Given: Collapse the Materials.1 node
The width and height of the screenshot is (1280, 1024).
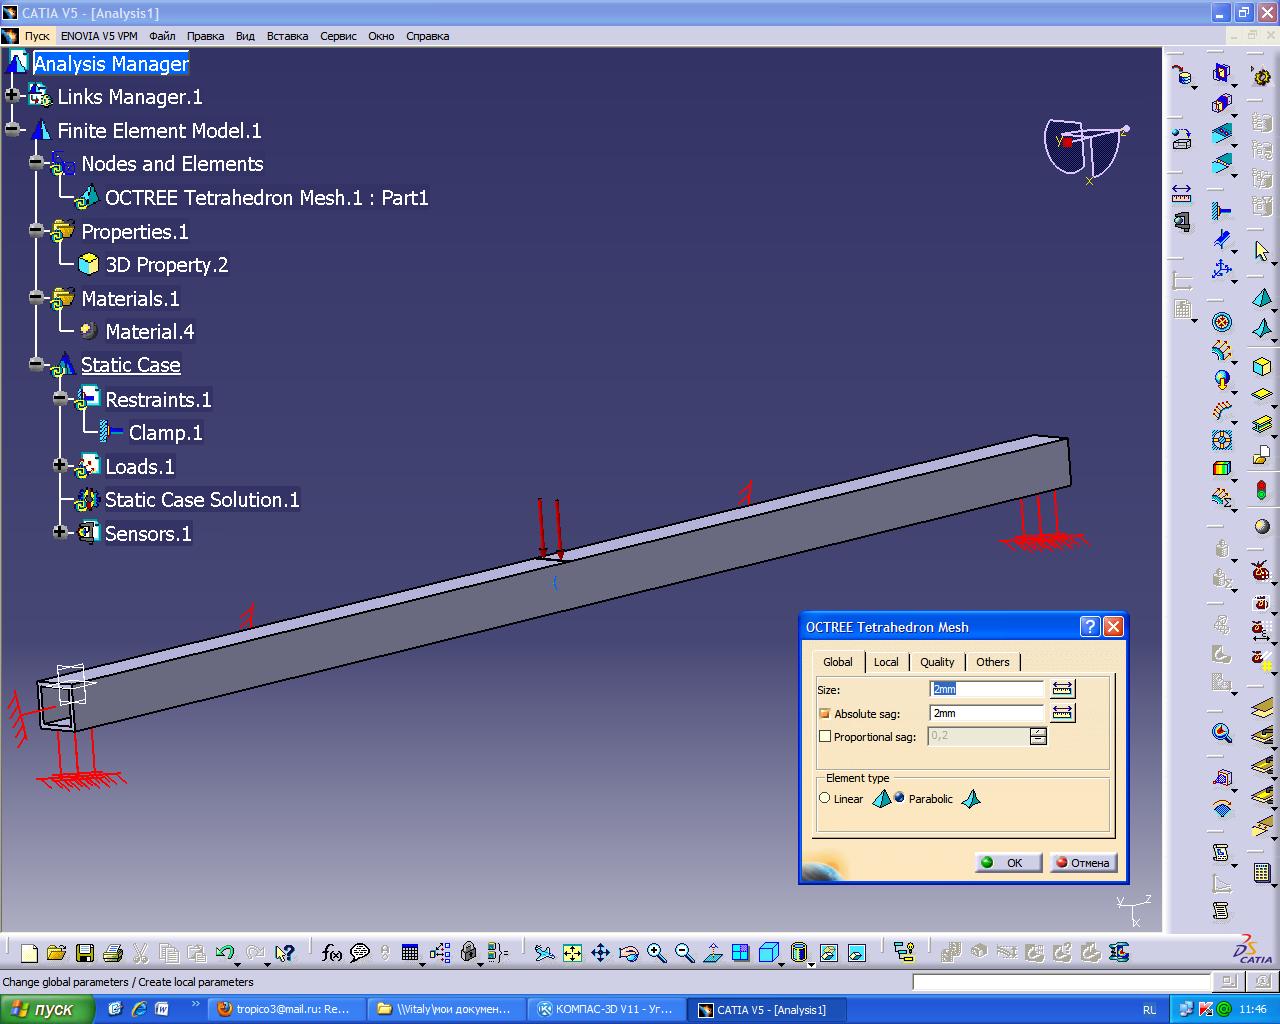Looking at the screenshot, I should click(36, 298).
